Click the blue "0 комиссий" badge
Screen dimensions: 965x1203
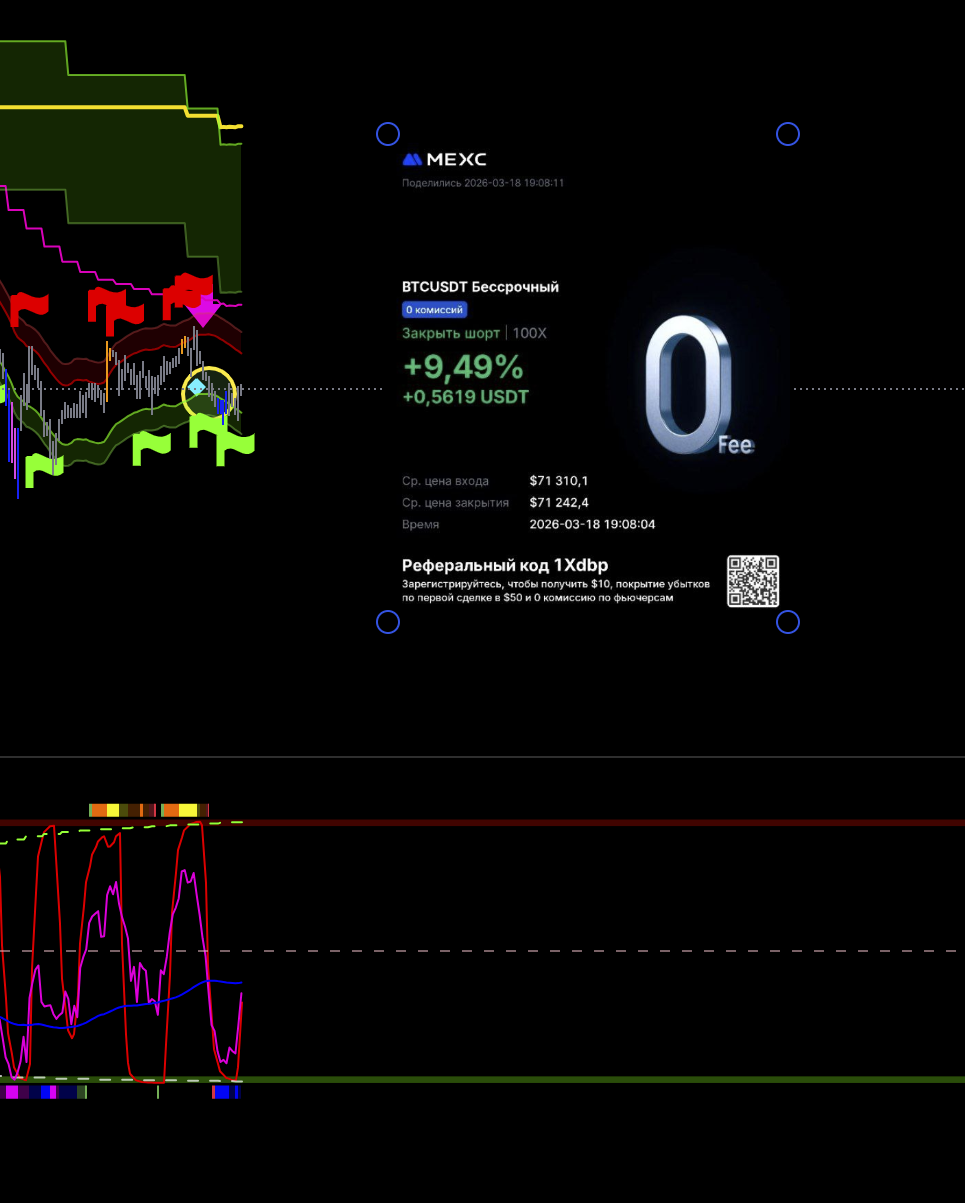click(x=434, y=310)
